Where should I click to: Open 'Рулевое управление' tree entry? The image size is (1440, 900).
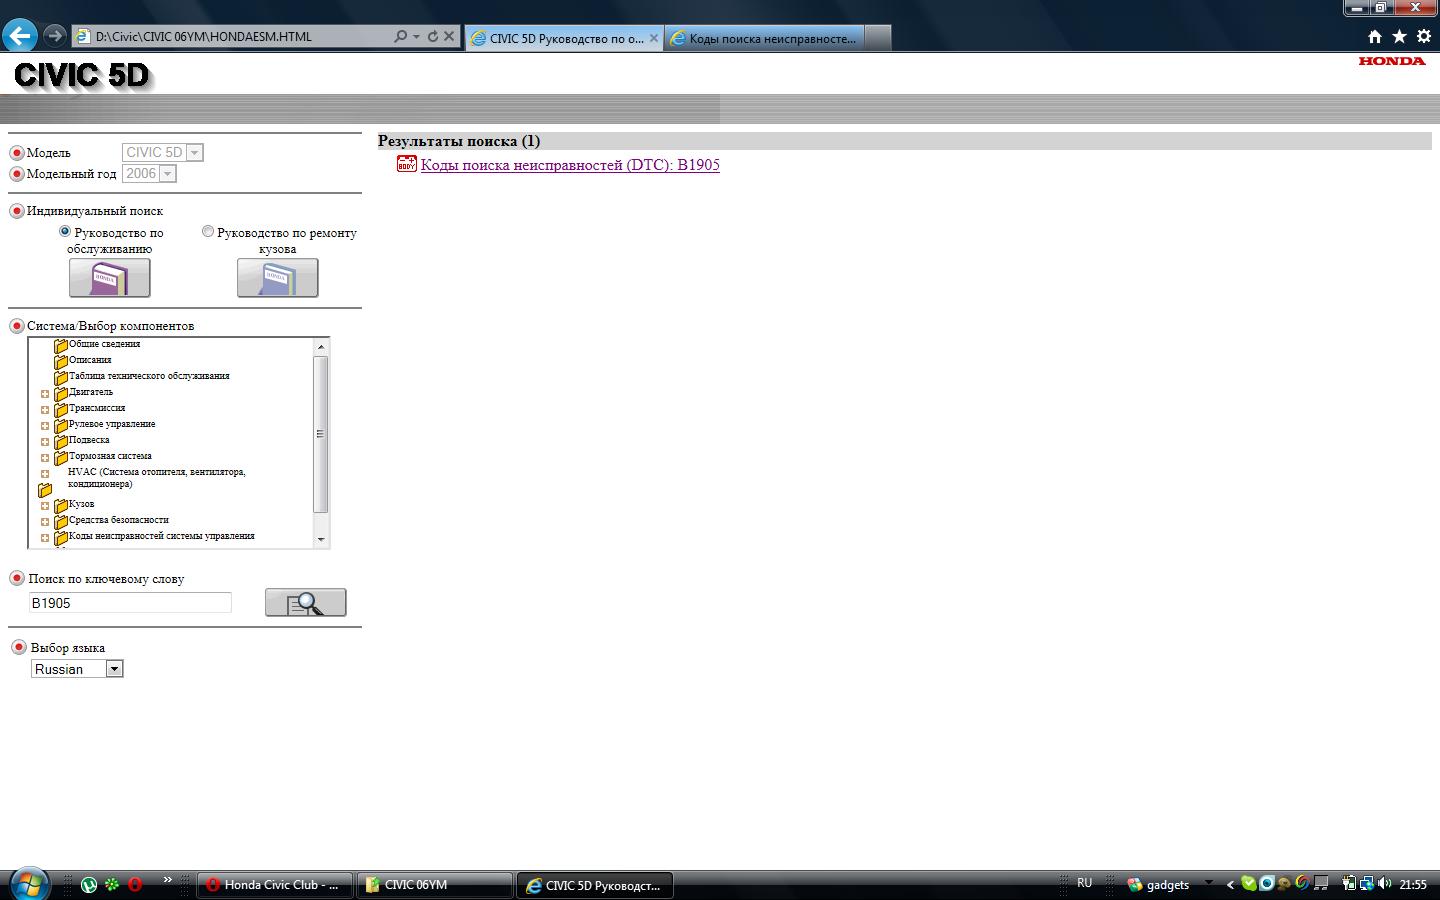coord(112,424)
